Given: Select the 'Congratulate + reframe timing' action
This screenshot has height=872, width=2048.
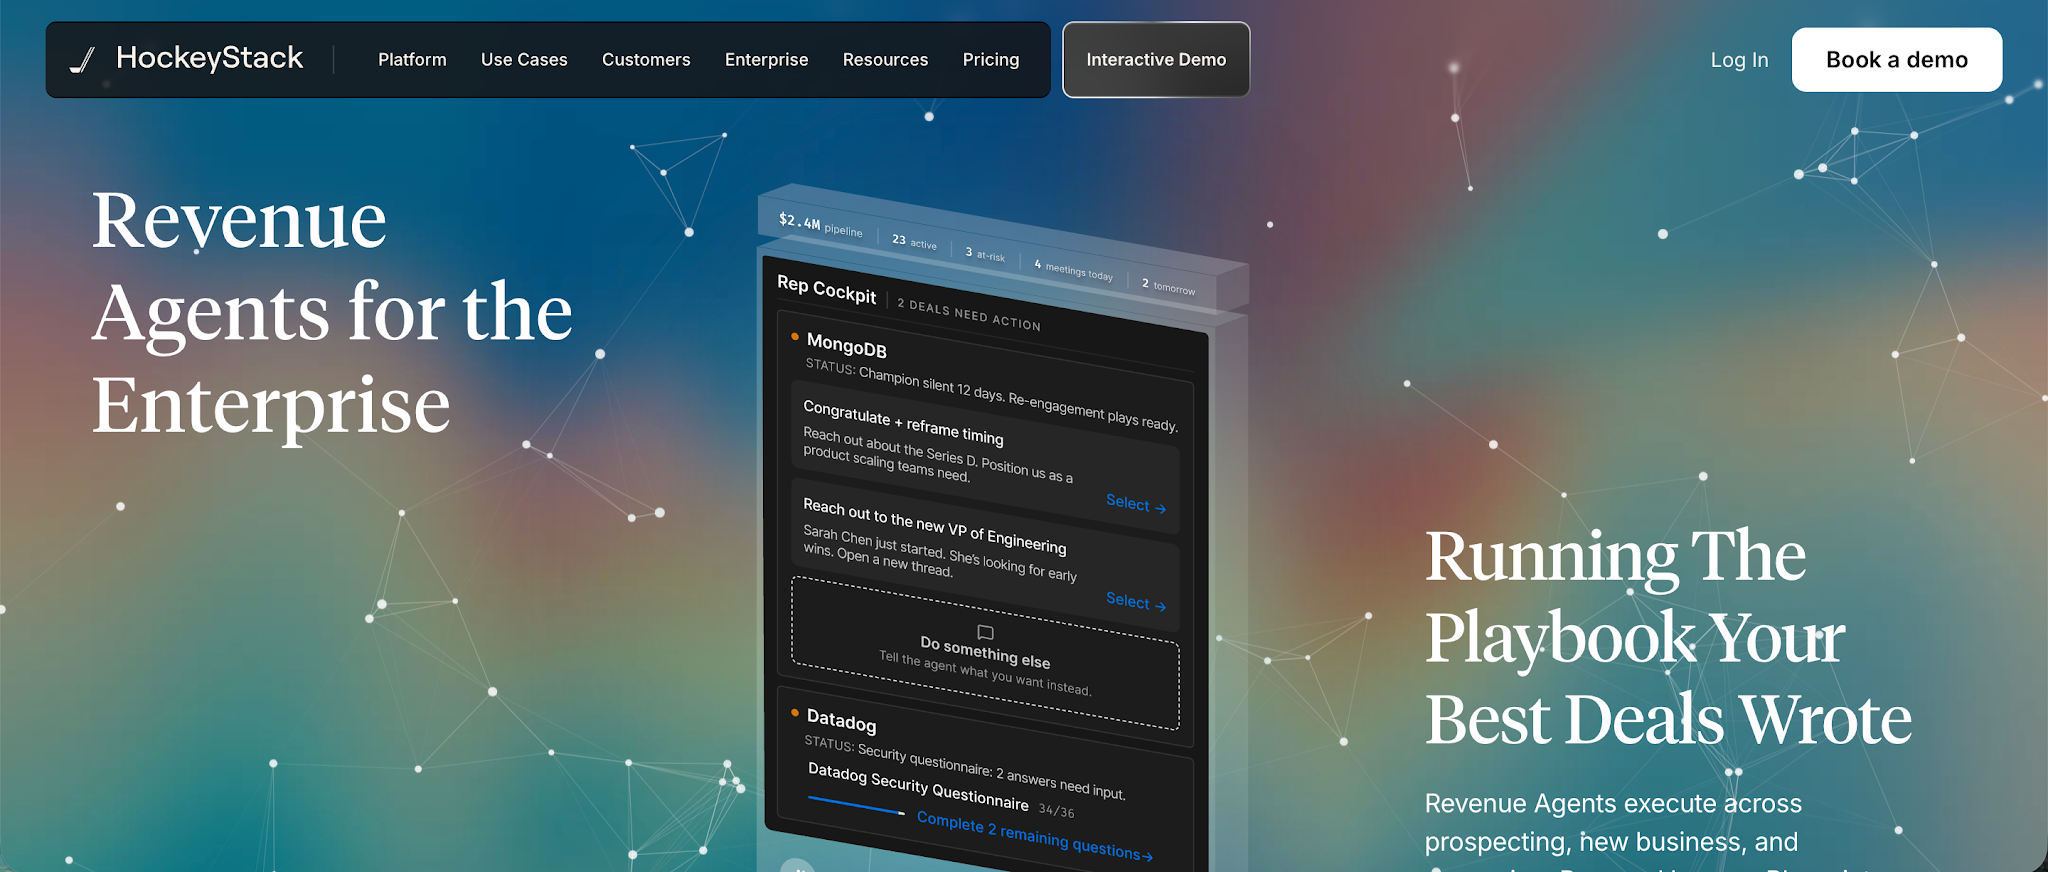Looking at the screenshot, I should coord(1135,504).
